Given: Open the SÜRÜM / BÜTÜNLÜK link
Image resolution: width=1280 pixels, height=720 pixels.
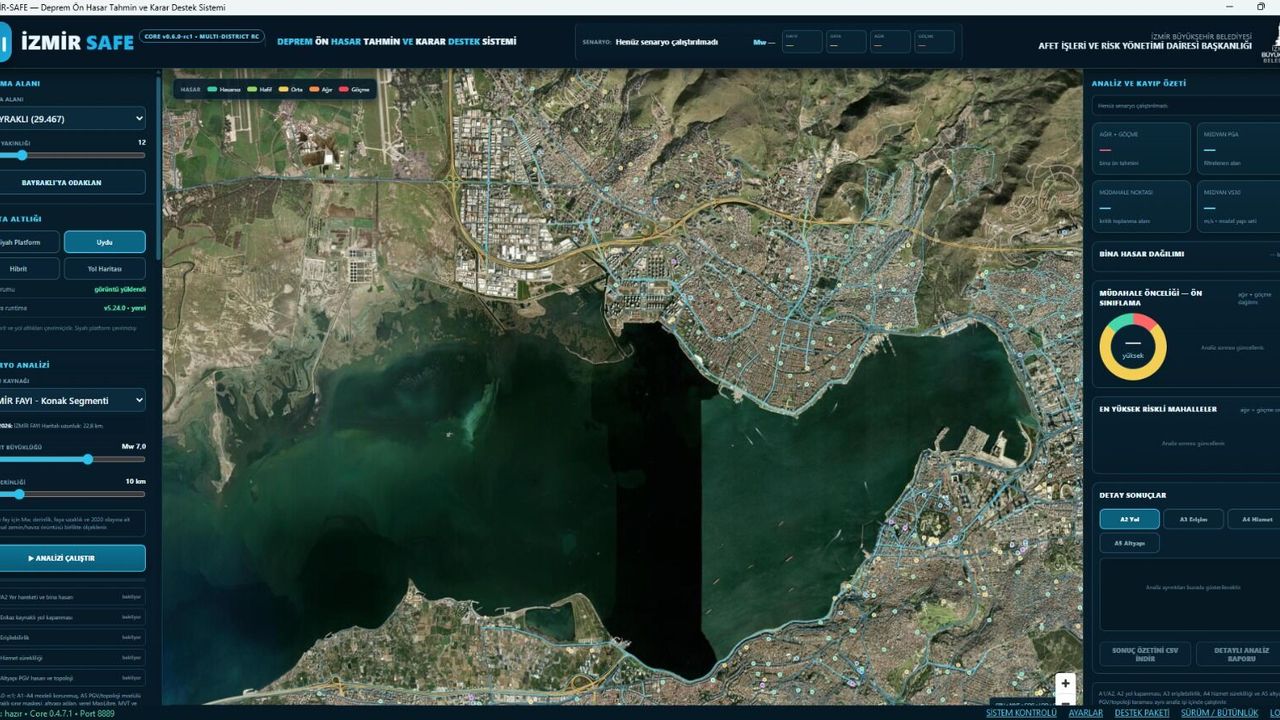Looking at the screenshot, I should click(x=1219, y=713).
